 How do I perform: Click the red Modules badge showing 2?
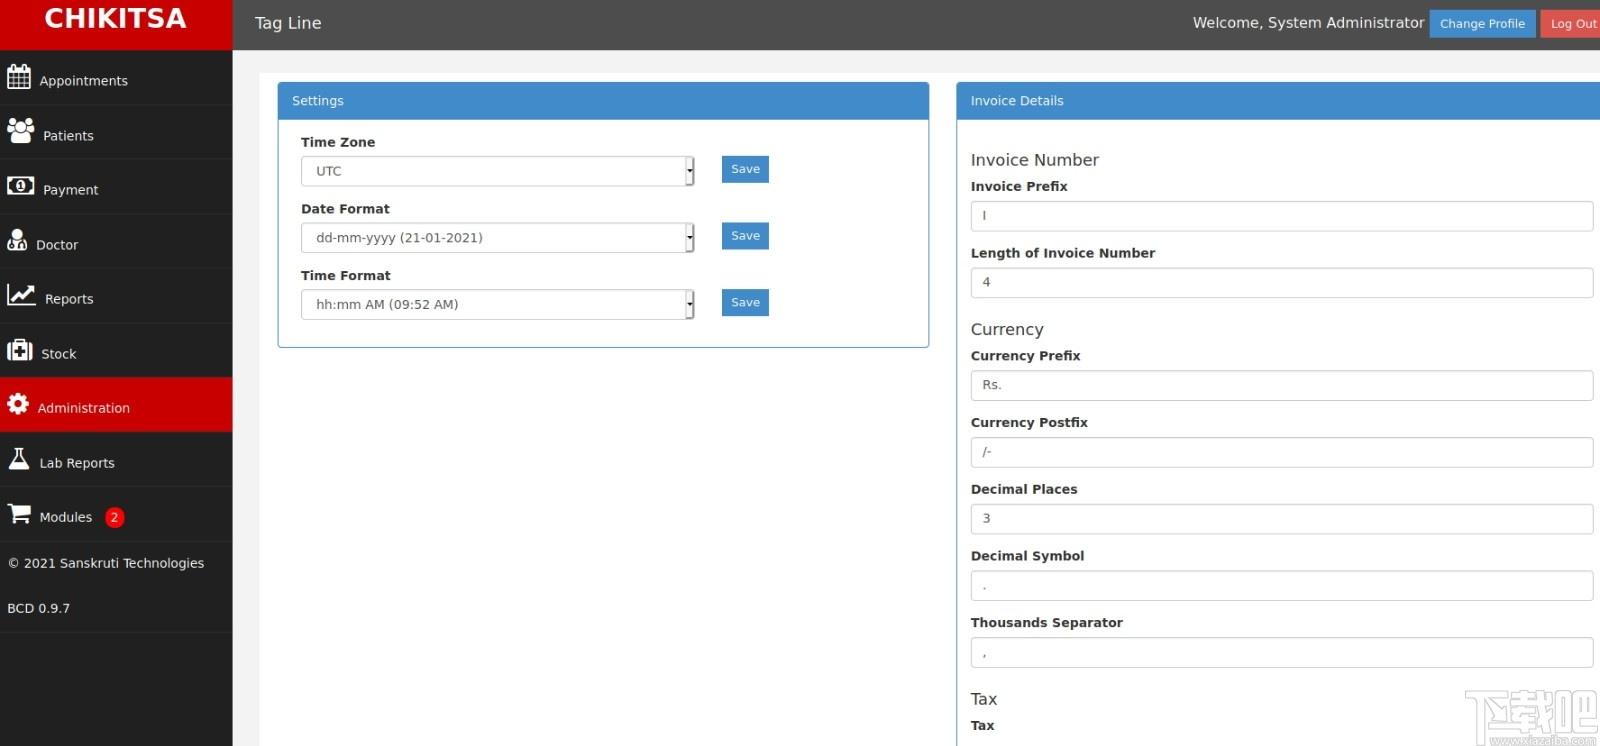point(115,517)
